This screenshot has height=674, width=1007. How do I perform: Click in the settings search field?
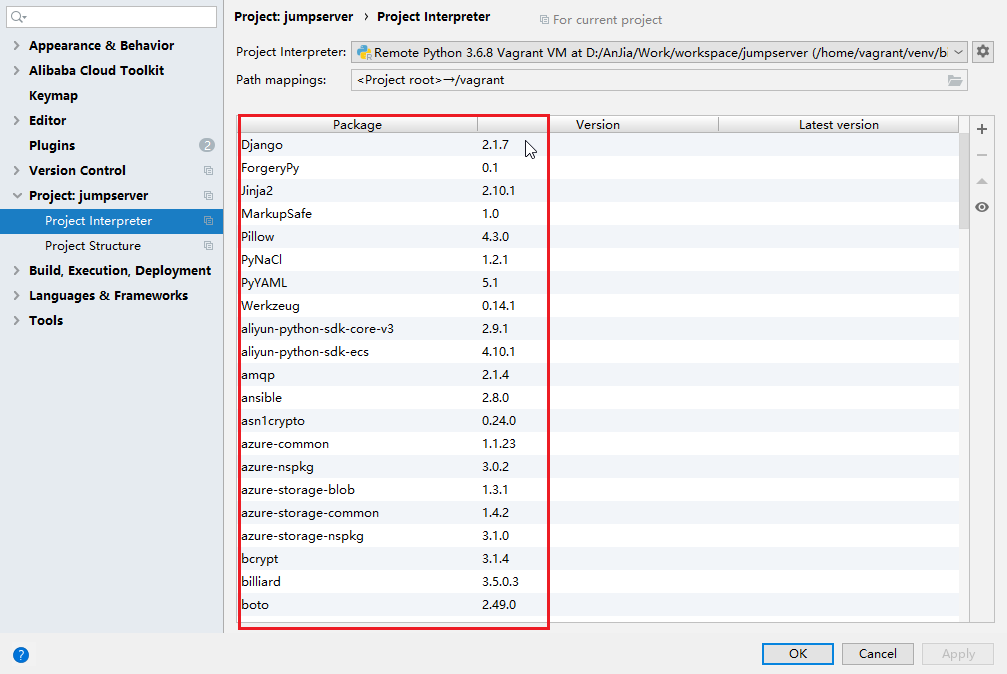click(x=111, y=17)
